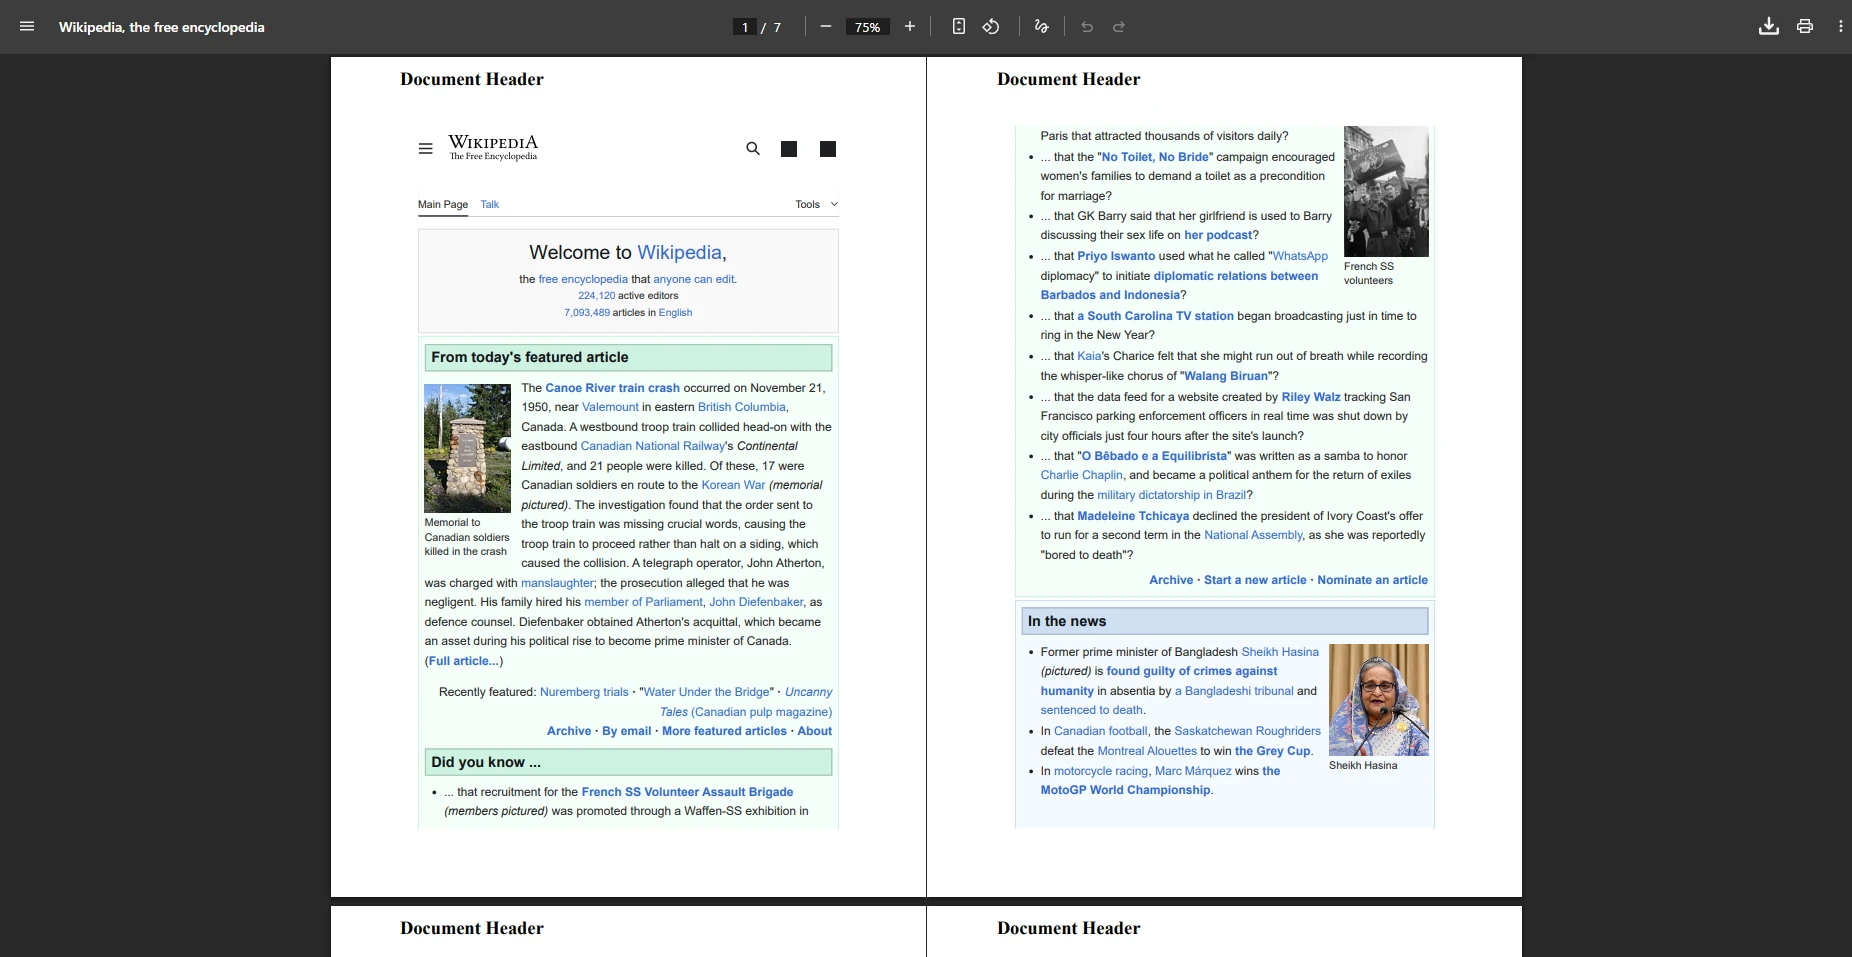Expand the Tools dropdown

816,204
